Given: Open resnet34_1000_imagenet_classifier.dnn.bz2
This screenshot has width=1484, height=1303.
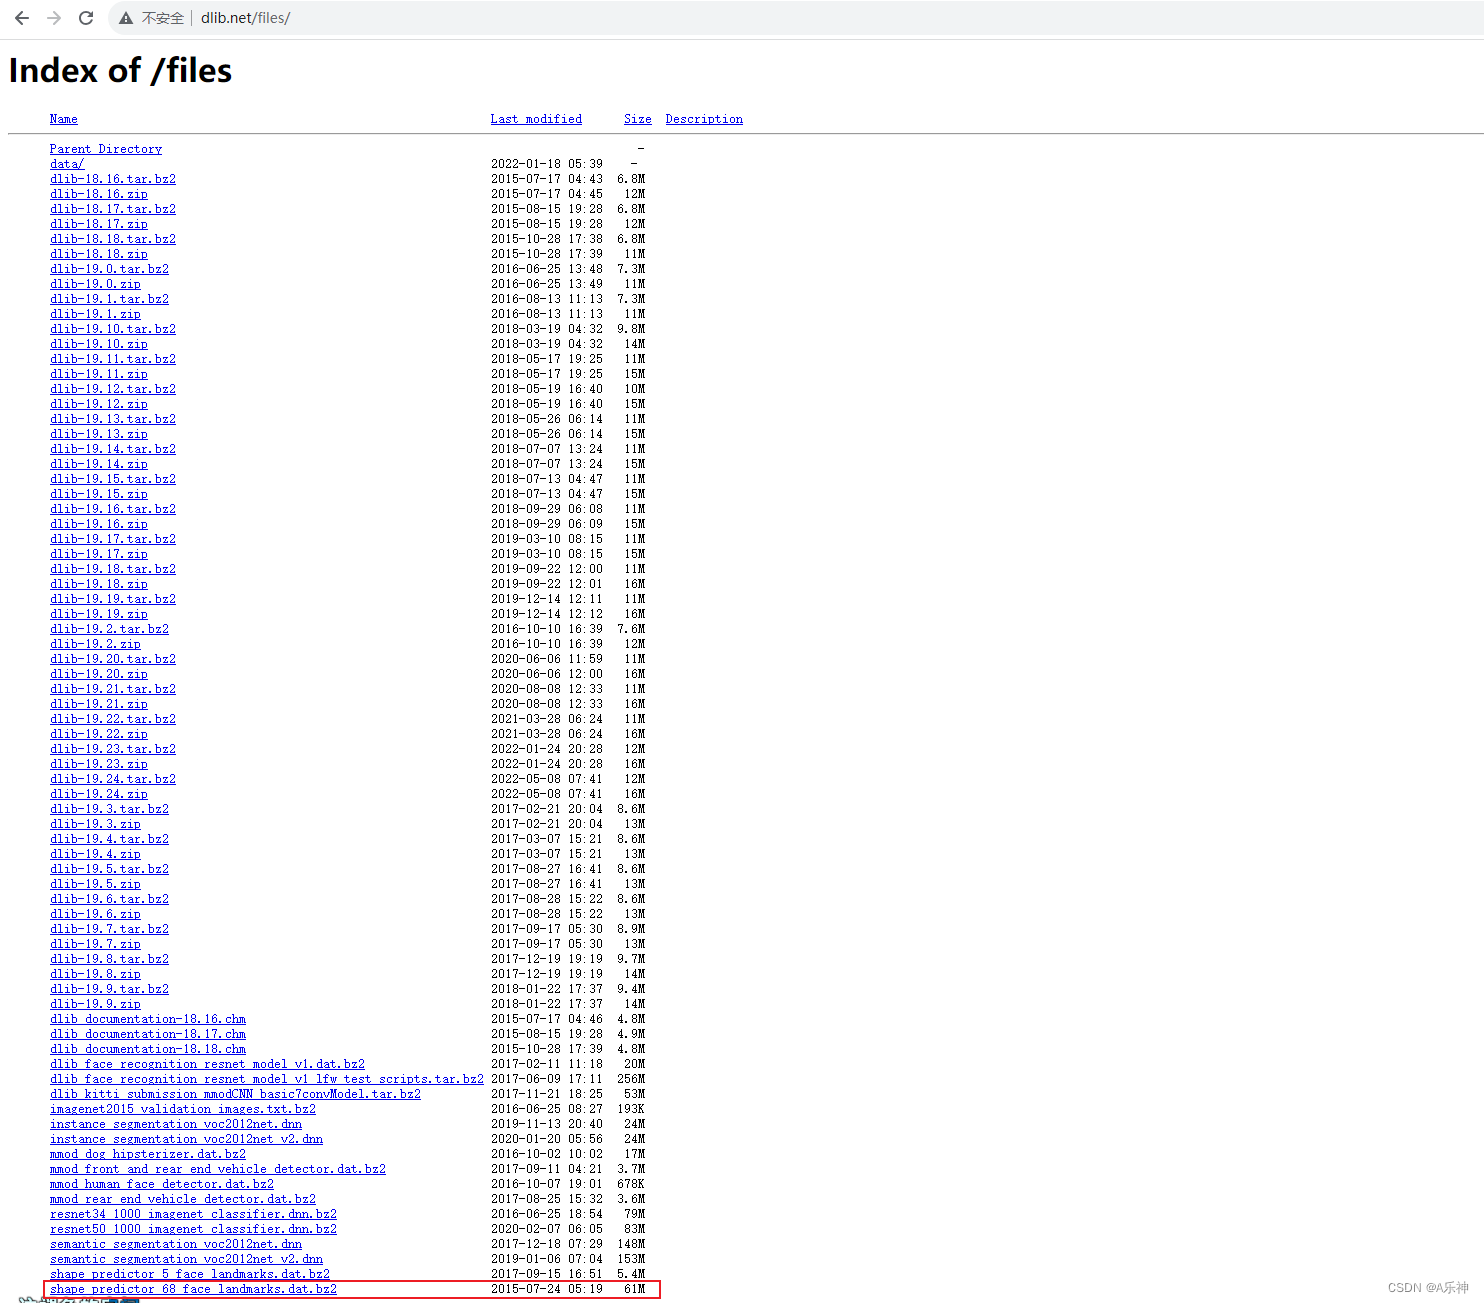Looking at the screenshot, I should click(x=193, y=1213).
